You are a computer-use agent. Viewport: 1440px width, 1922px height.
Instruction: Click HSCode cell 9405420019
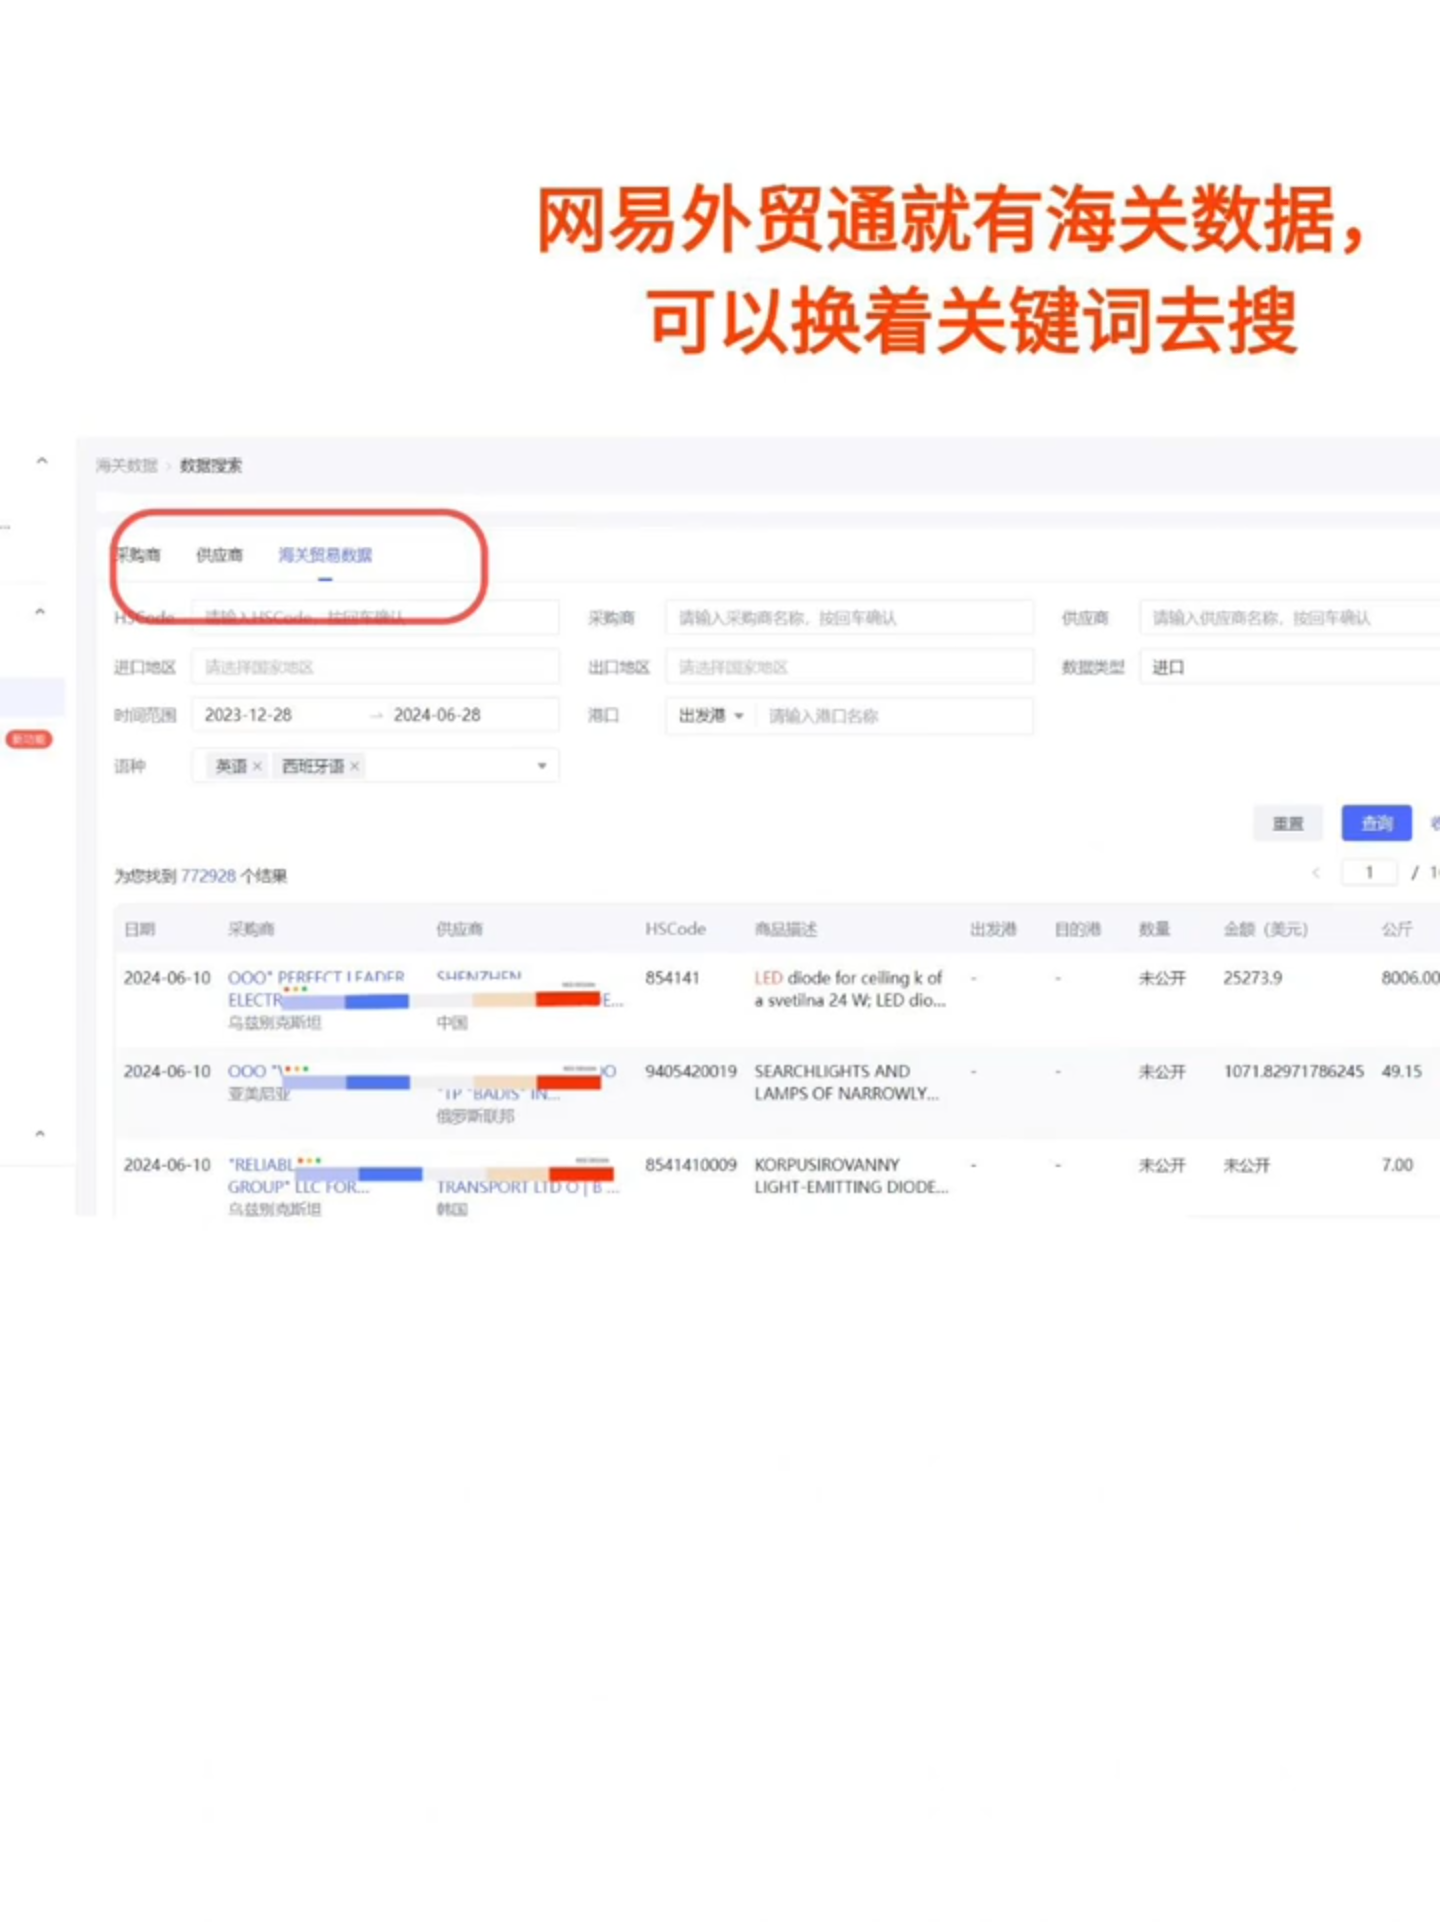[x=690, y=1071]
